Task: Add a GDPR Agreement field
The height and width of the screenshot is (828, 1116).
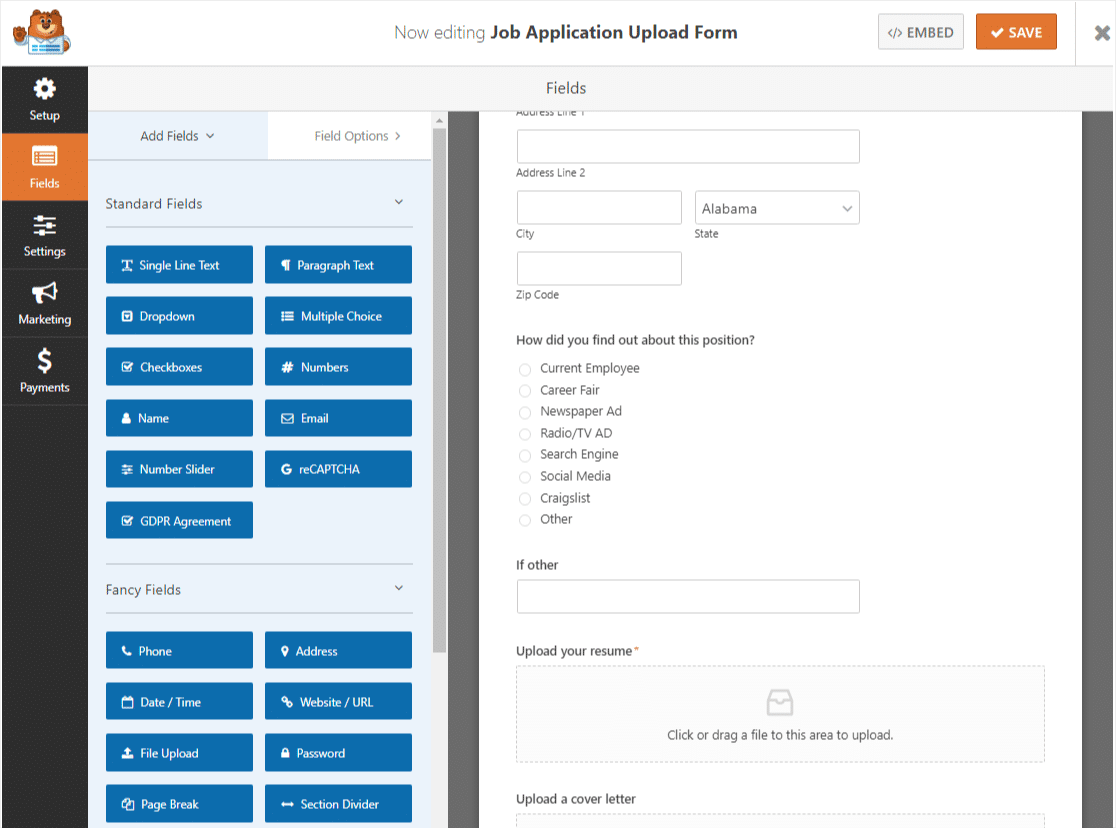Action: pos(179,520)
